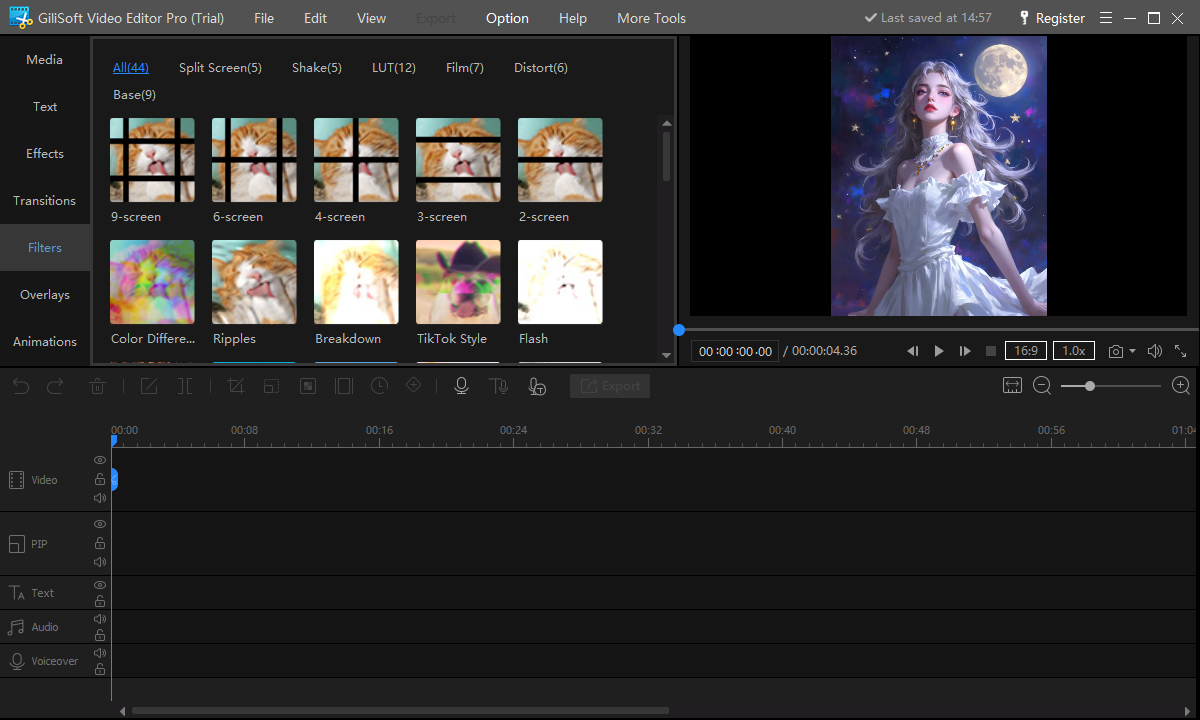Click the filters list scroll-down arrow
1200x720 pixels.
point(667,355)
